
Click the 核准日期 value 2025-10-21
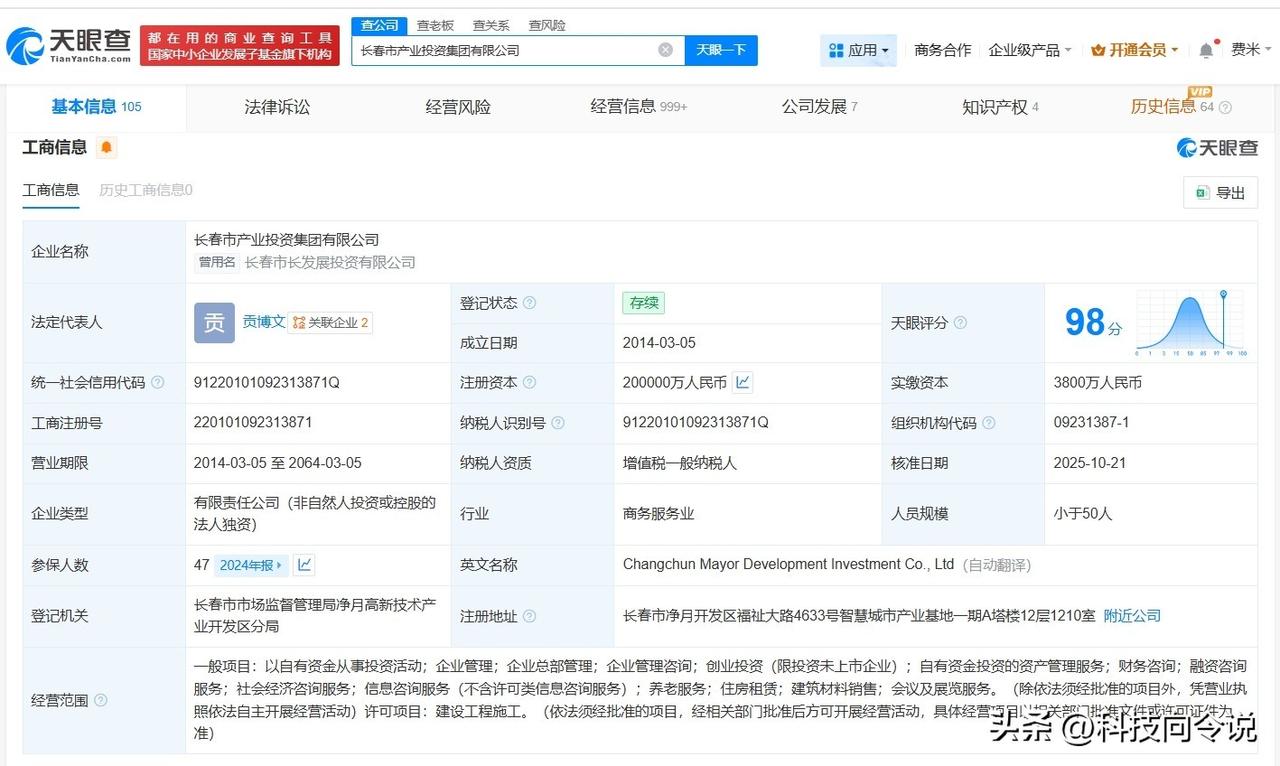(x=1090, y=463)
